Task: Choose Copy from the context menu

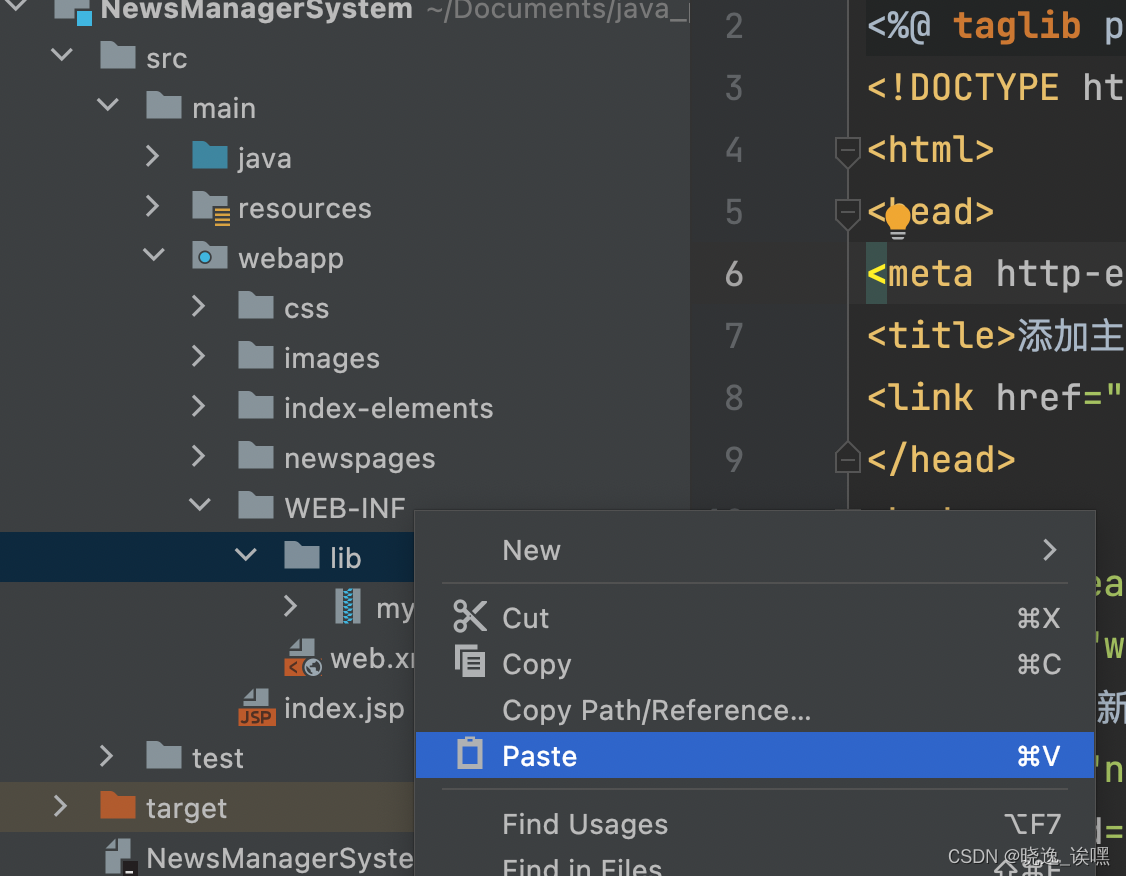Action: [755, 663]
